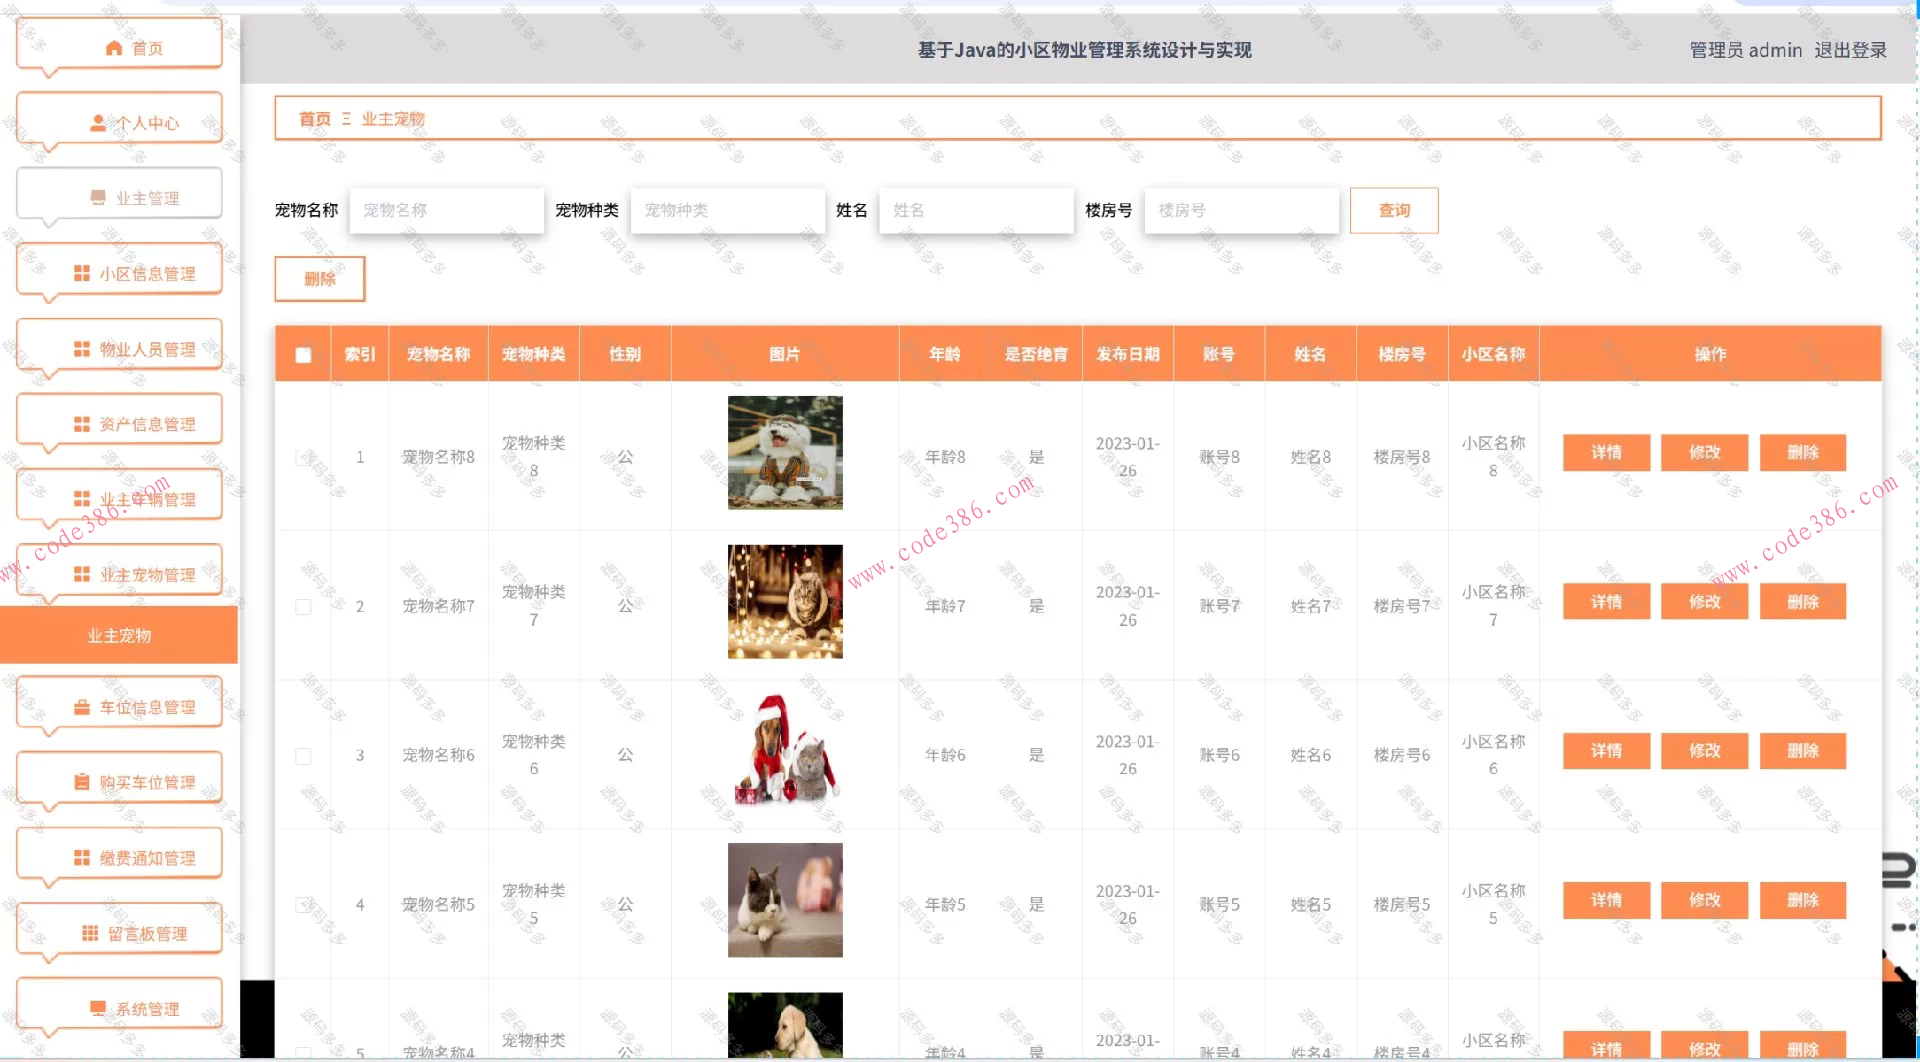Click the home icon in the sidebar
The width and height of the screenshot is (1920, 1062).
pos(114,48)
